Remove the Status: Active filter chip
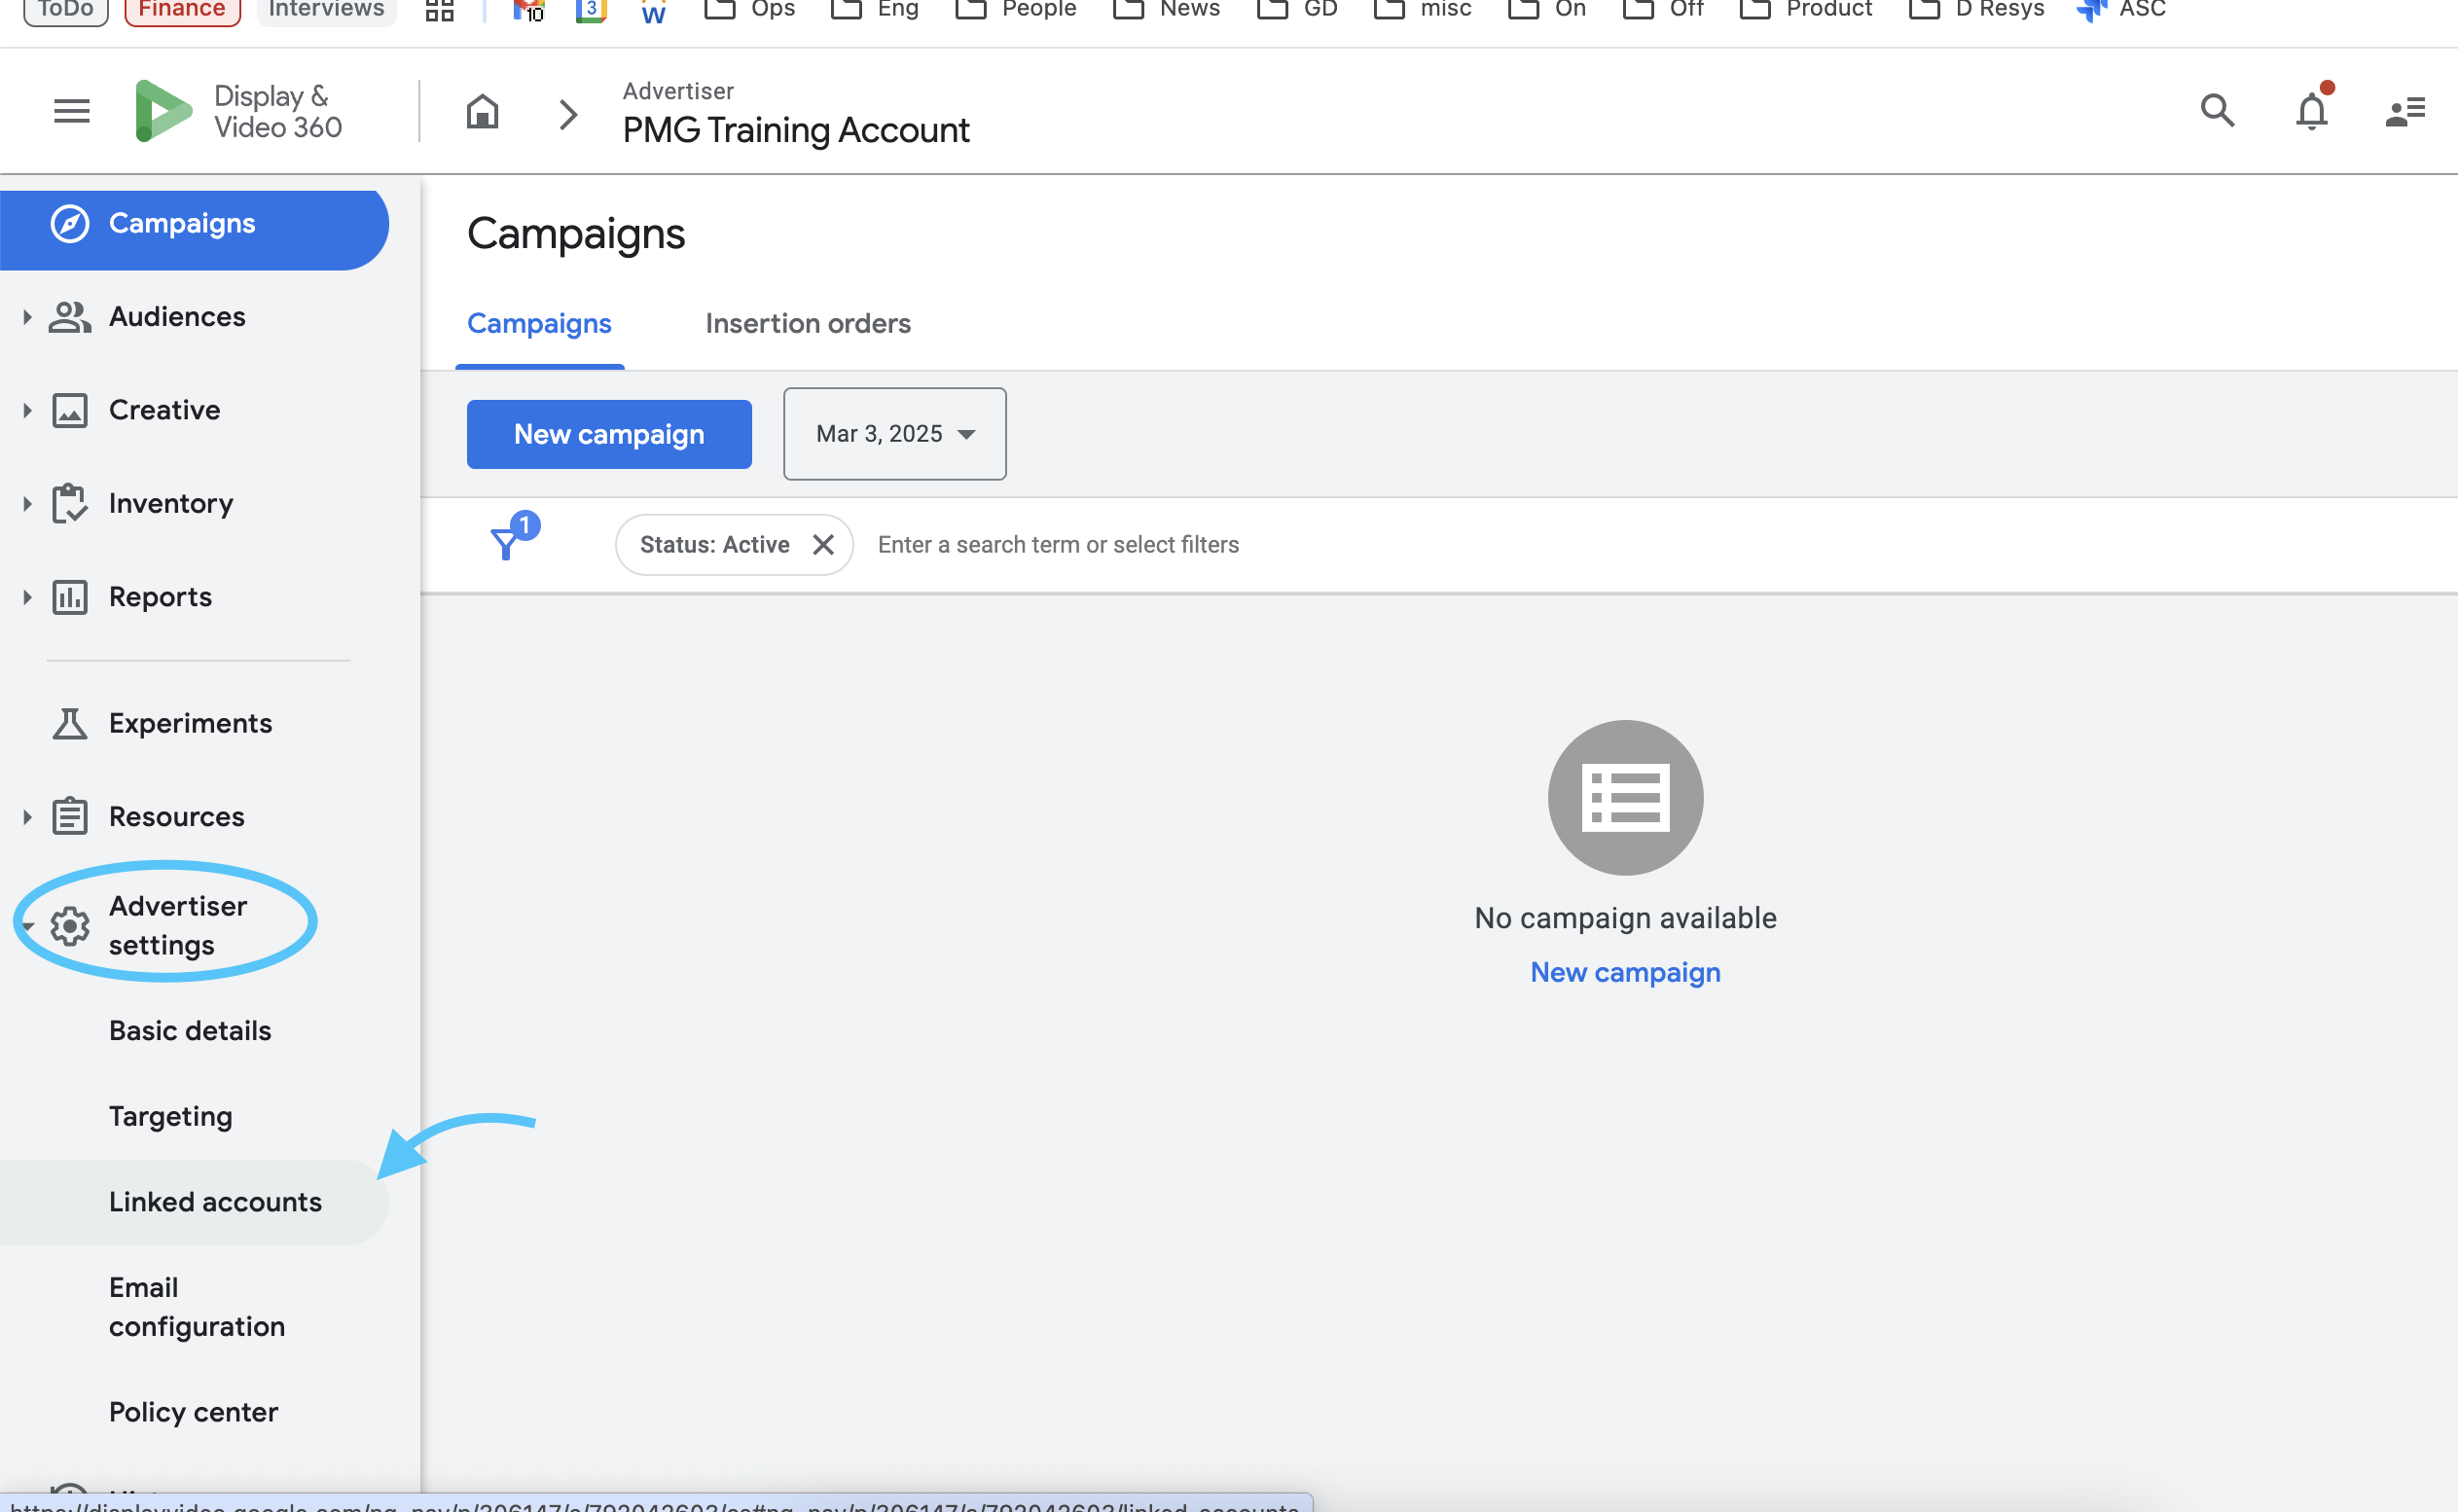The width and height of the screenshot is (2458, 1512). pyautogui.click(x=823, y=545)
